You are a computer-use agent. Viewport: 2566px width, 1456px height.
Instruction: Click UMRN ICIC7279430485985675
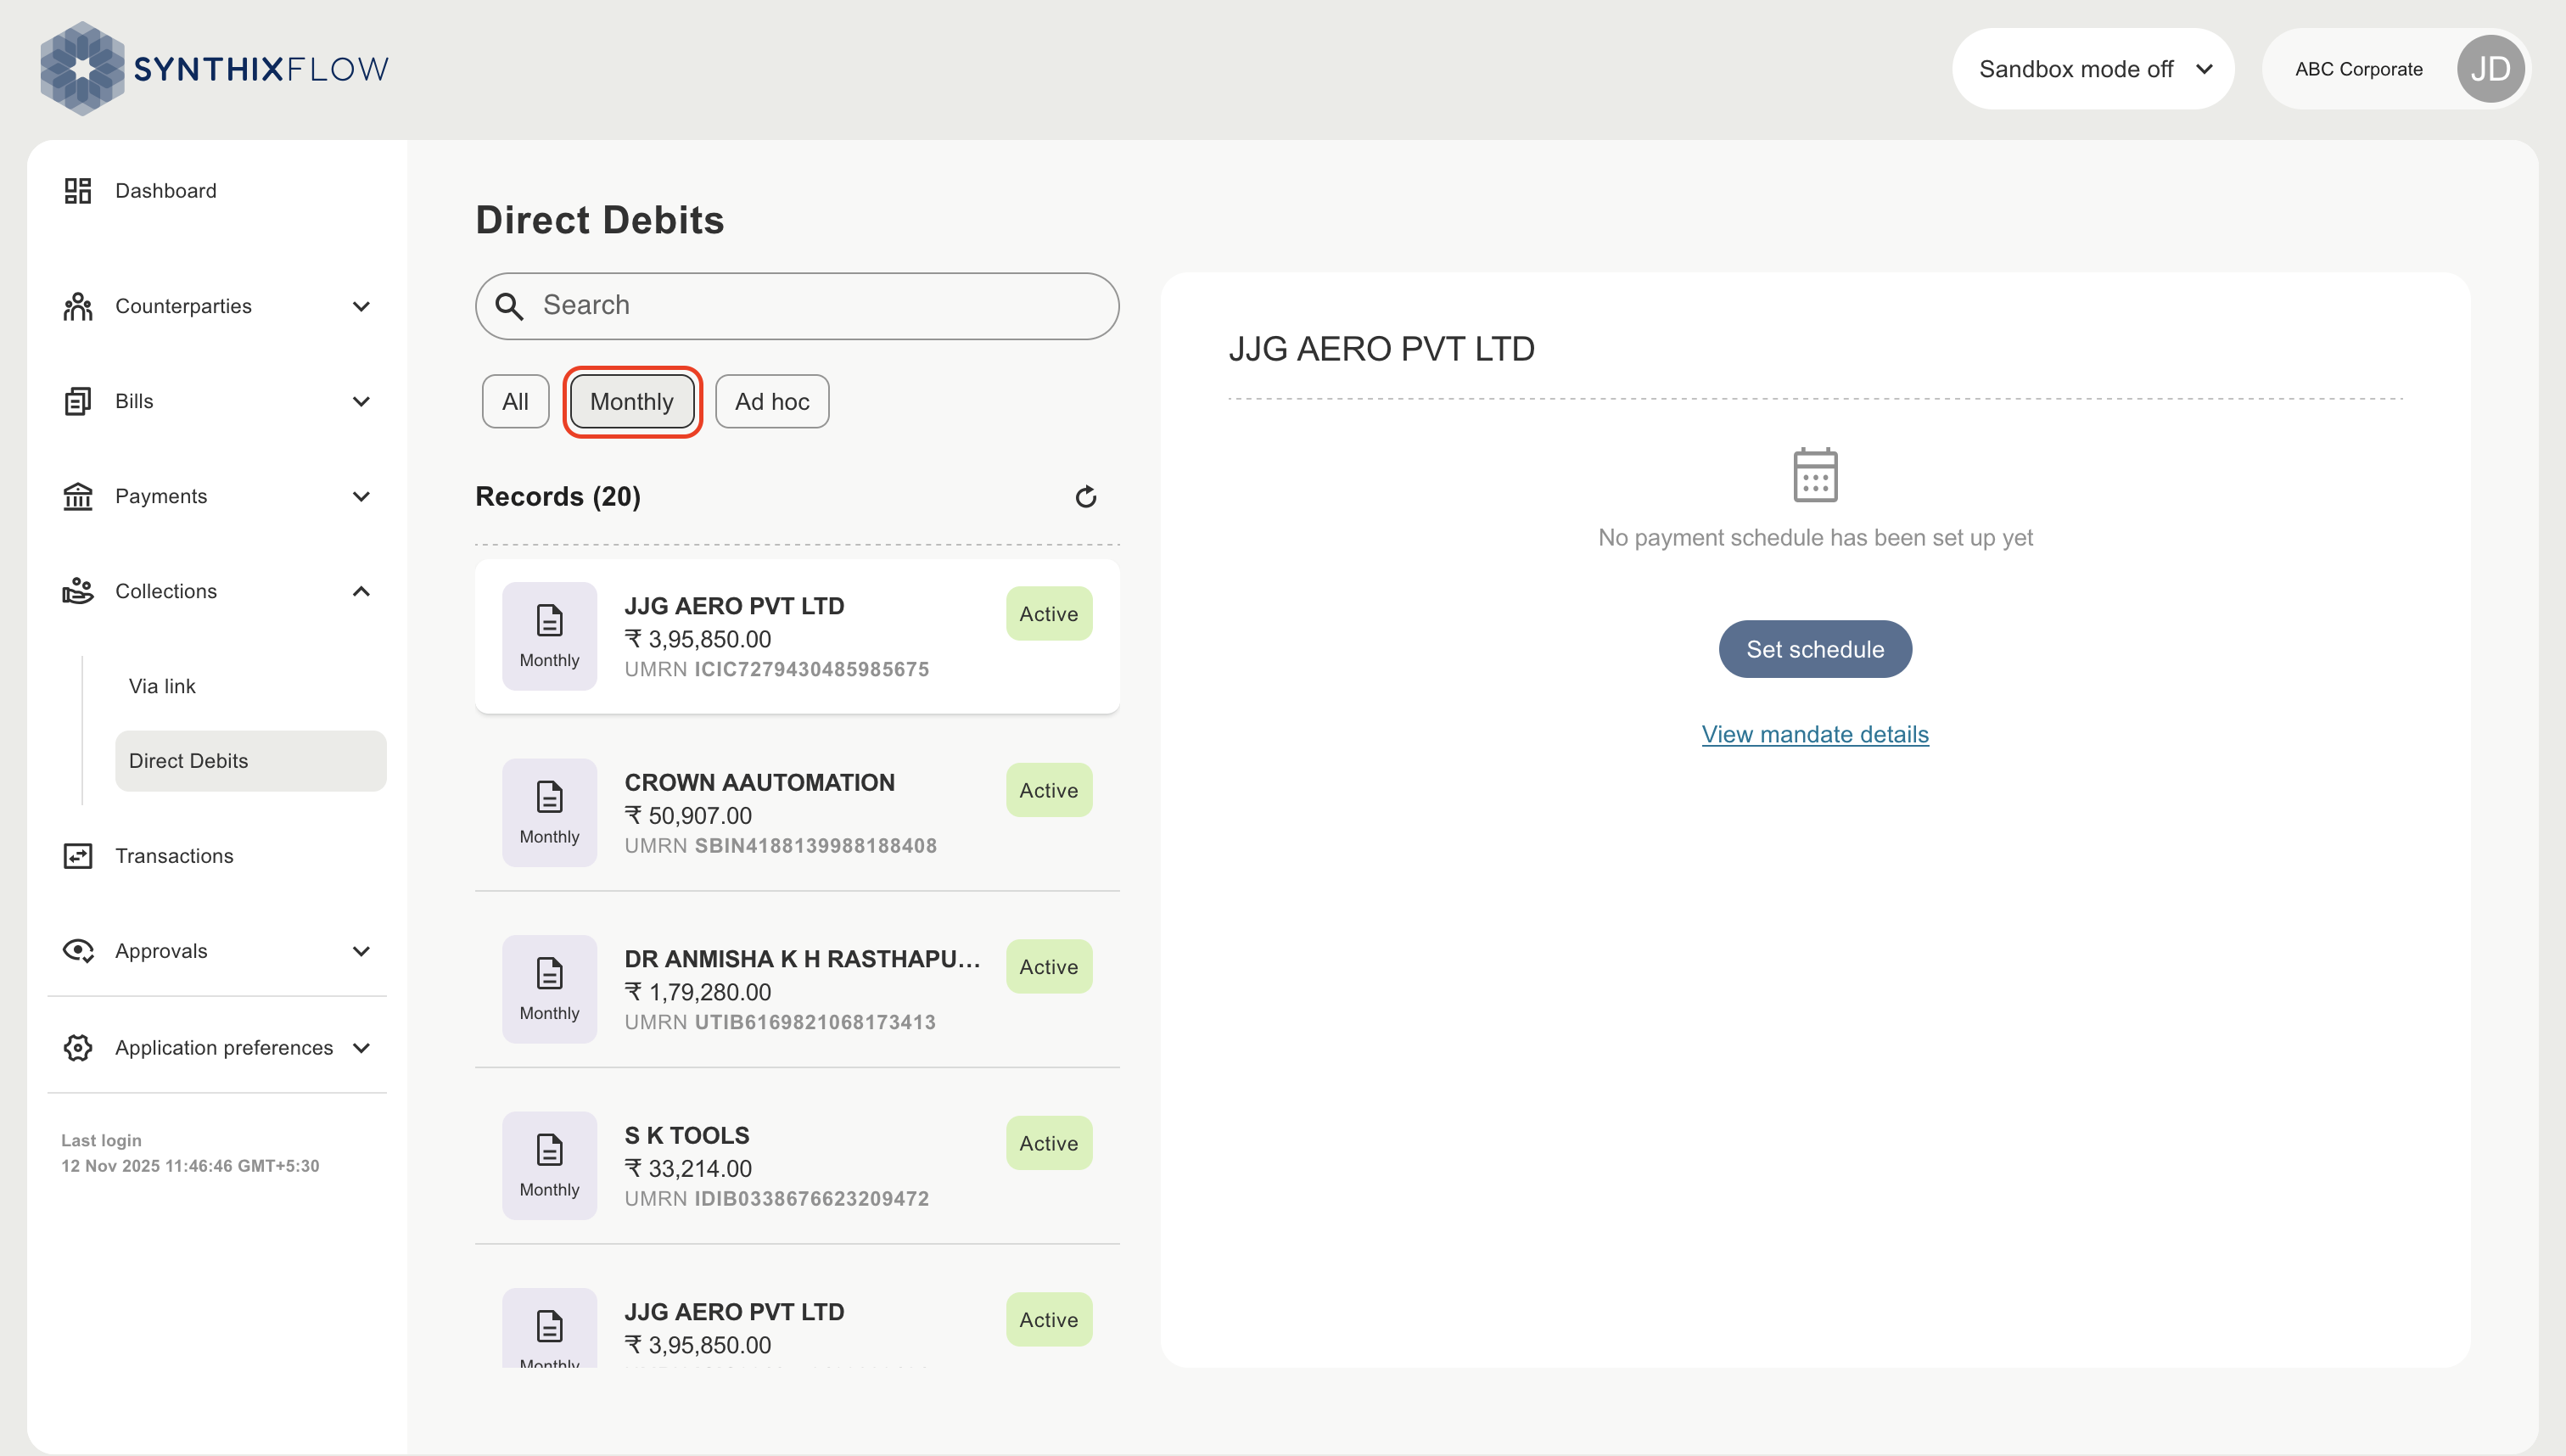tap(777, 669)
